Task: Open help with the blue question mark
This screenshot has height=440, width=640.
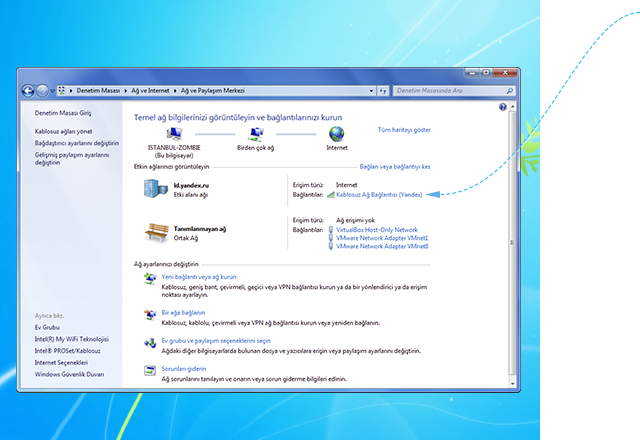Action: (x=502, y=107)
